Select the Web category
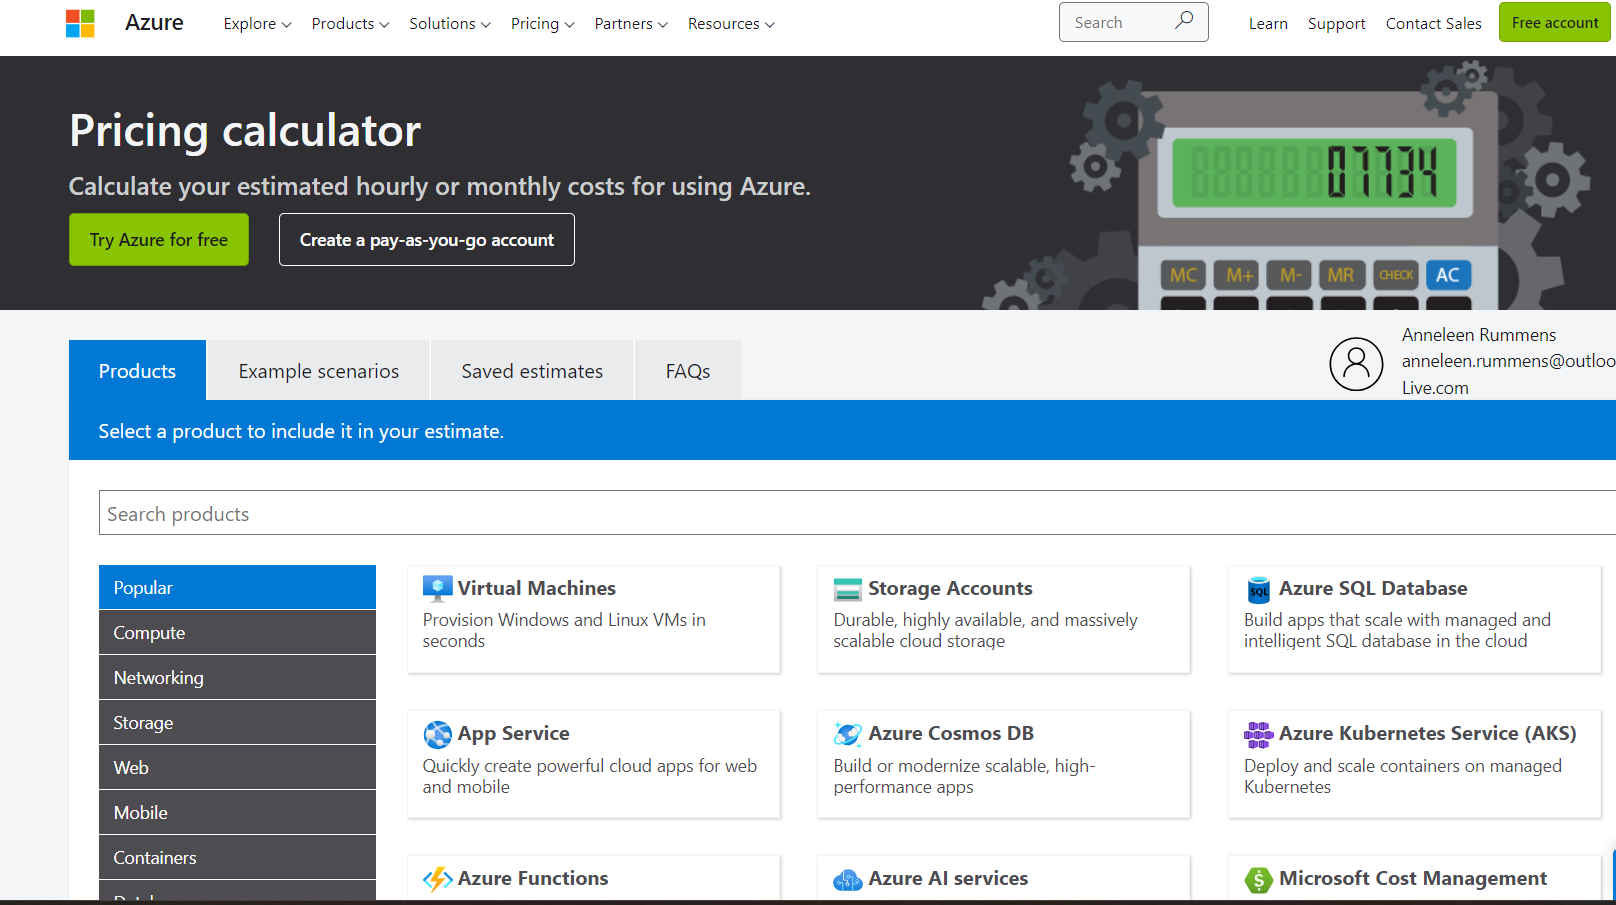Screen dimensions: 1616x905 [237, 767]
